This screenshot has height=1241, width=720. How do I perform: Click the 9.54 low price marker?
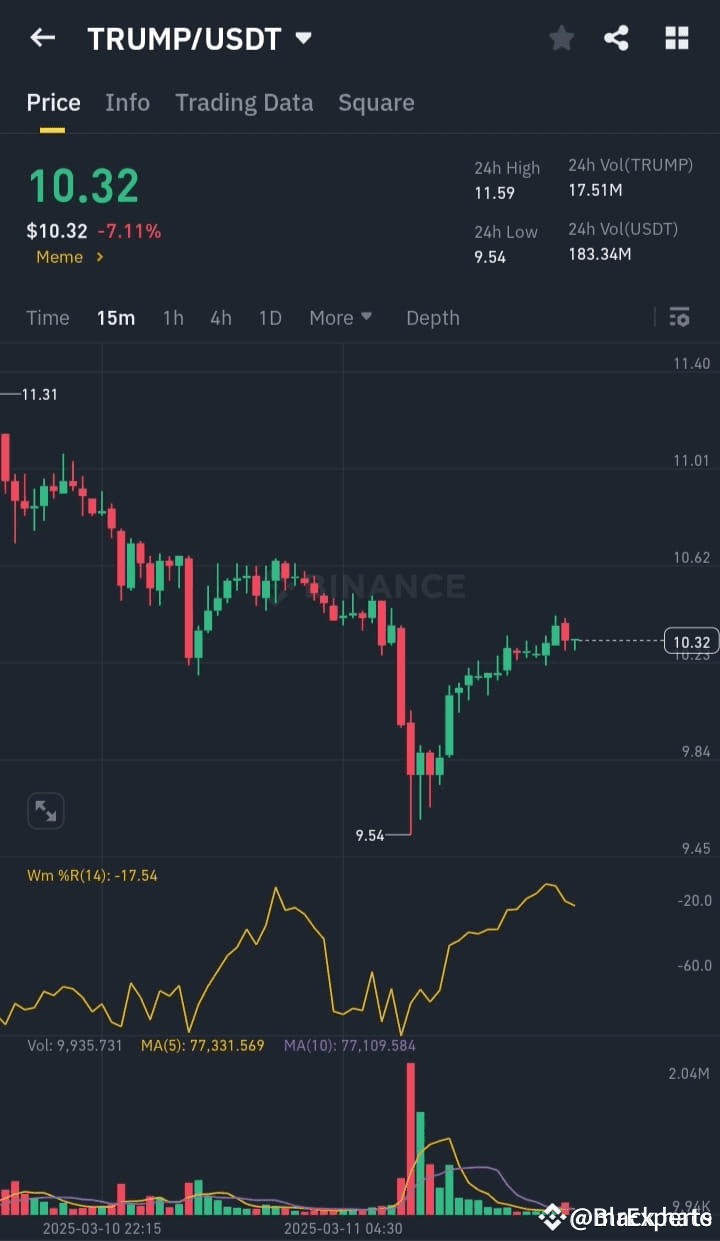pyautogui.click(x=370, y=835)
